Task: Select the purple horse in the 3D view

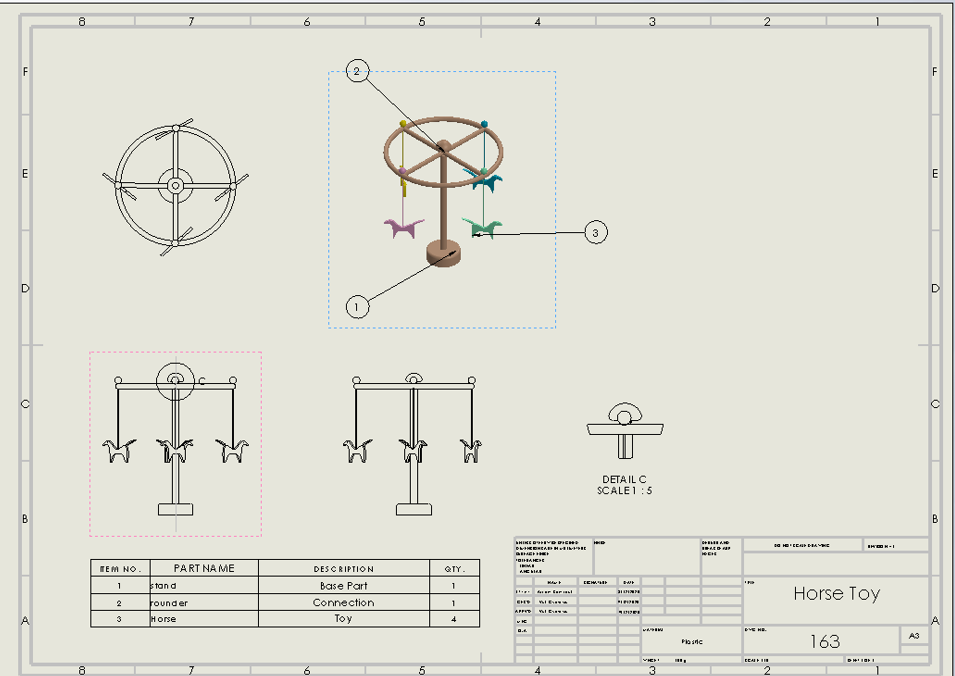Action: [404, 228]
